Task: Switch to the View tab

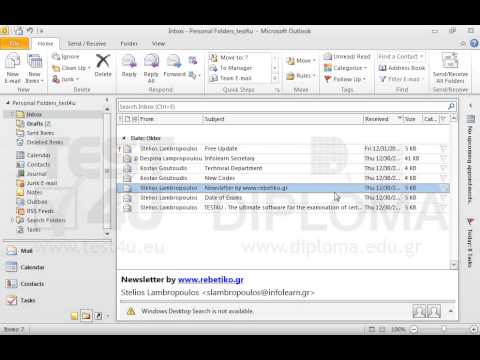Action: point(158,44)
